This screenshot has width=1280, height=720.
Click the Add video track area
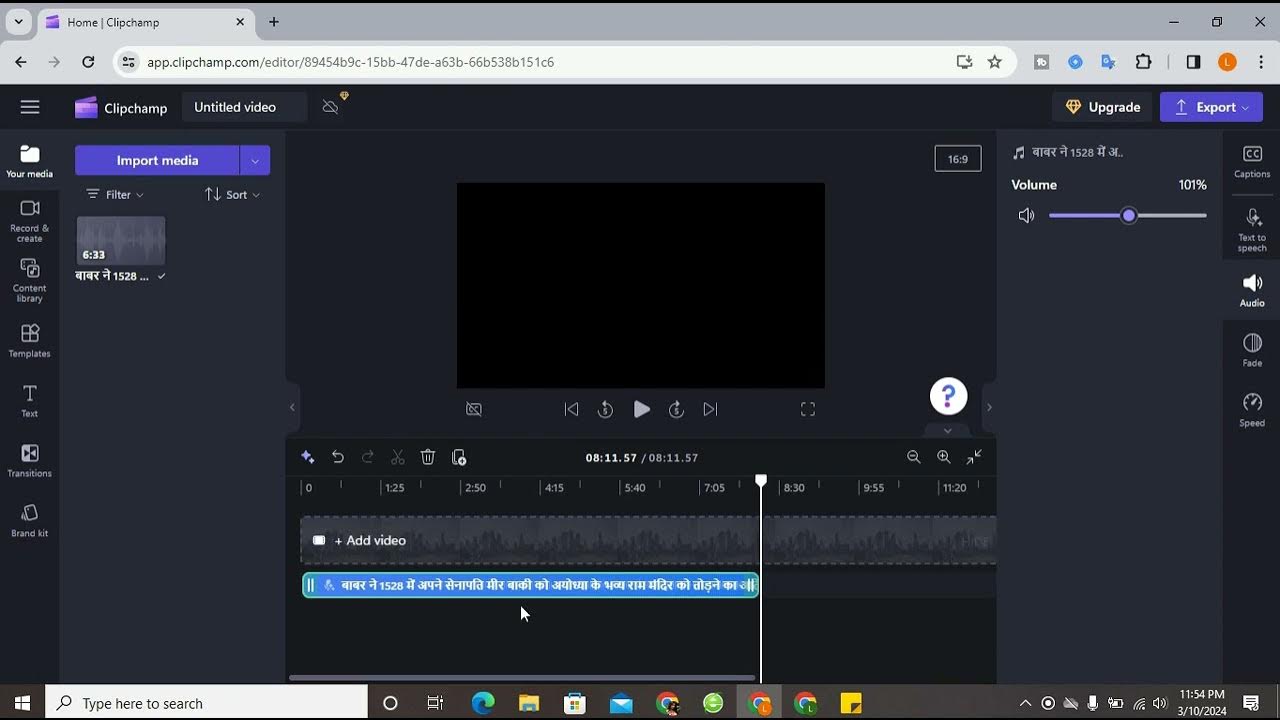point(648,540)
